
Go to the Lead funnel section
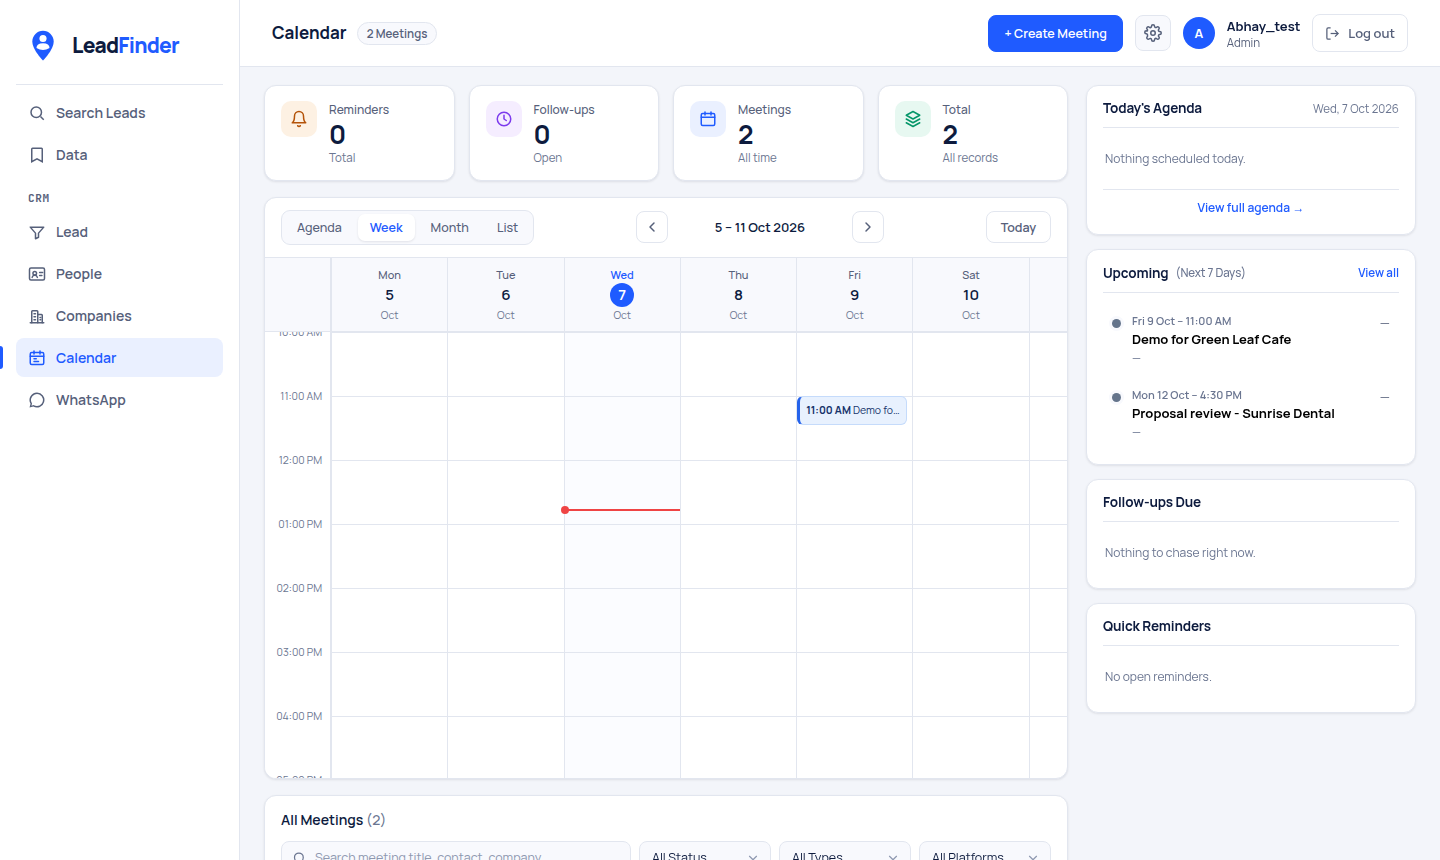click(119, 232)
